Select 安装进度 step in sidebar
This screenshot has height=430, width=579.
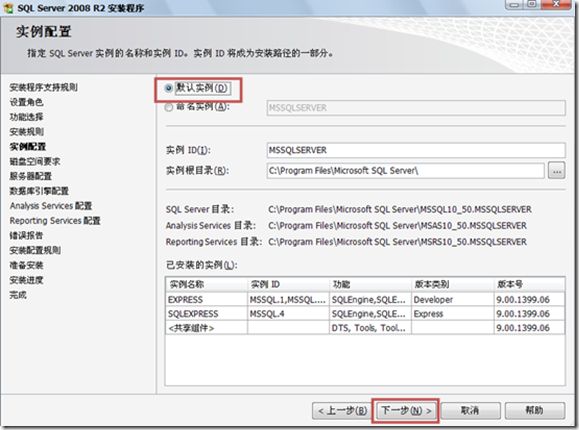click(x=27, y=280)
